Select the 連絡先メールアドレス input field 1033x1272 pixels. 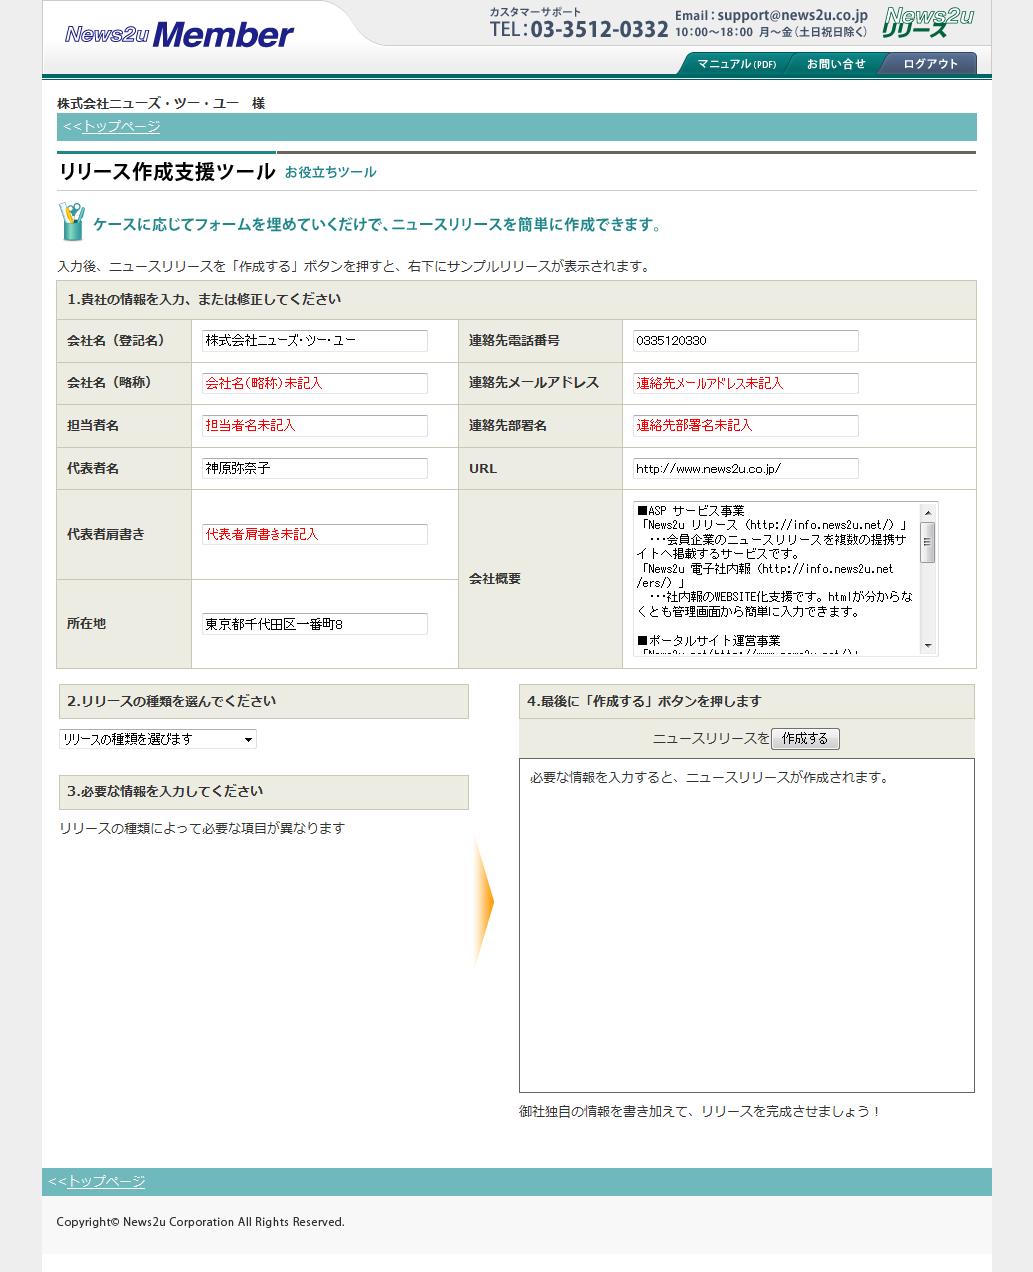click(745, 383)
